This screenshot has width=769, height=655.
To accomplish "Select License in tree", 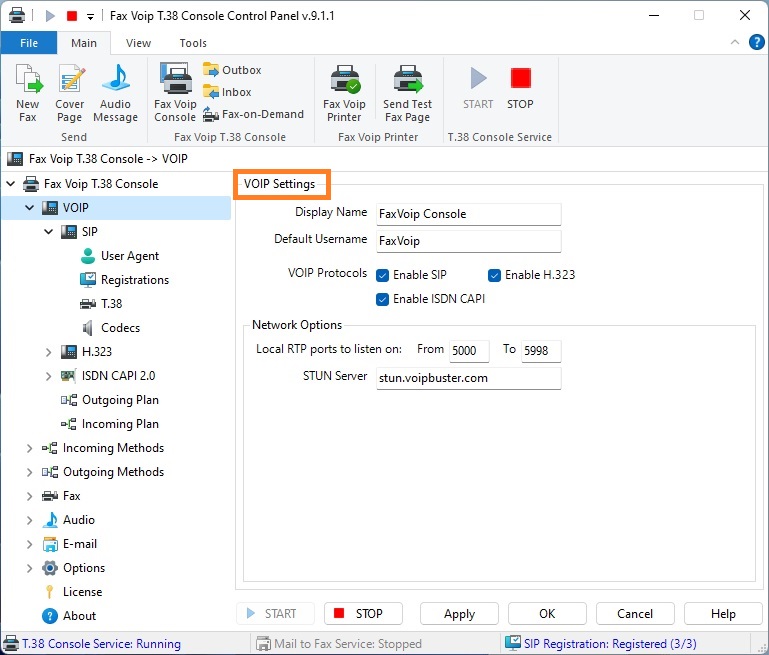I will pos(73,592).
